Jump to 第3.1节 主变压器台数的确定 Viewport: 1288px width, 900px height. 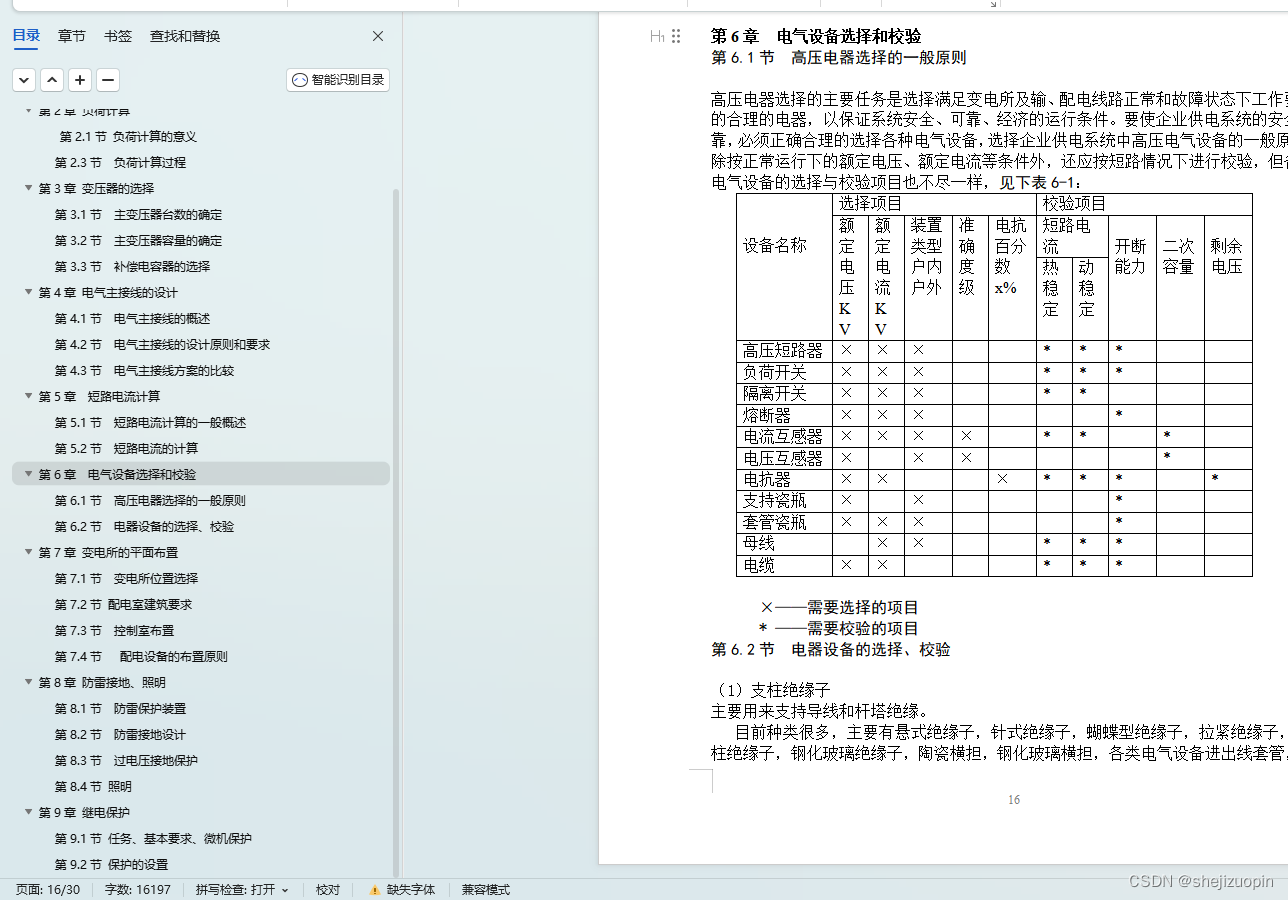(138, 214)
